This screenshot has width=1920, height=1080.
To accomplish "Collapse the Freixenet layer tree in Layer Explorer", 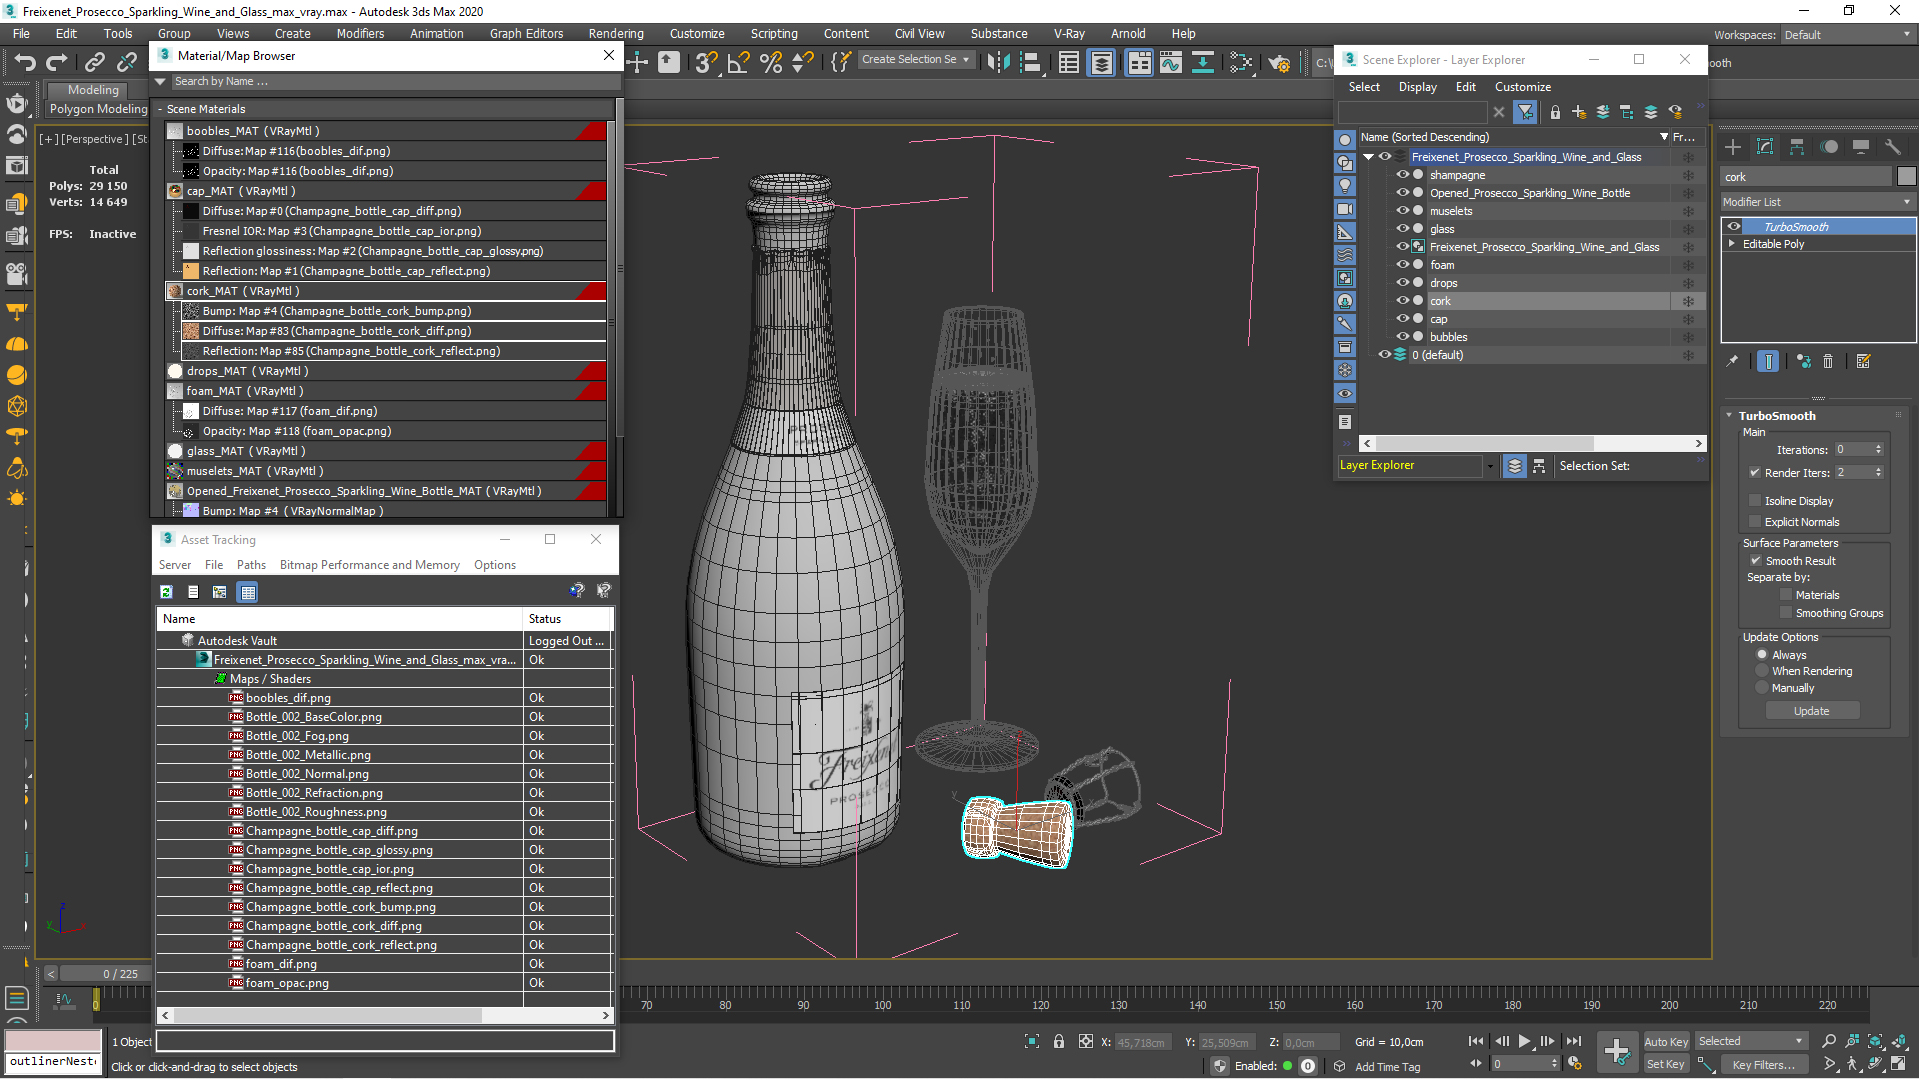I will 1368,157.
